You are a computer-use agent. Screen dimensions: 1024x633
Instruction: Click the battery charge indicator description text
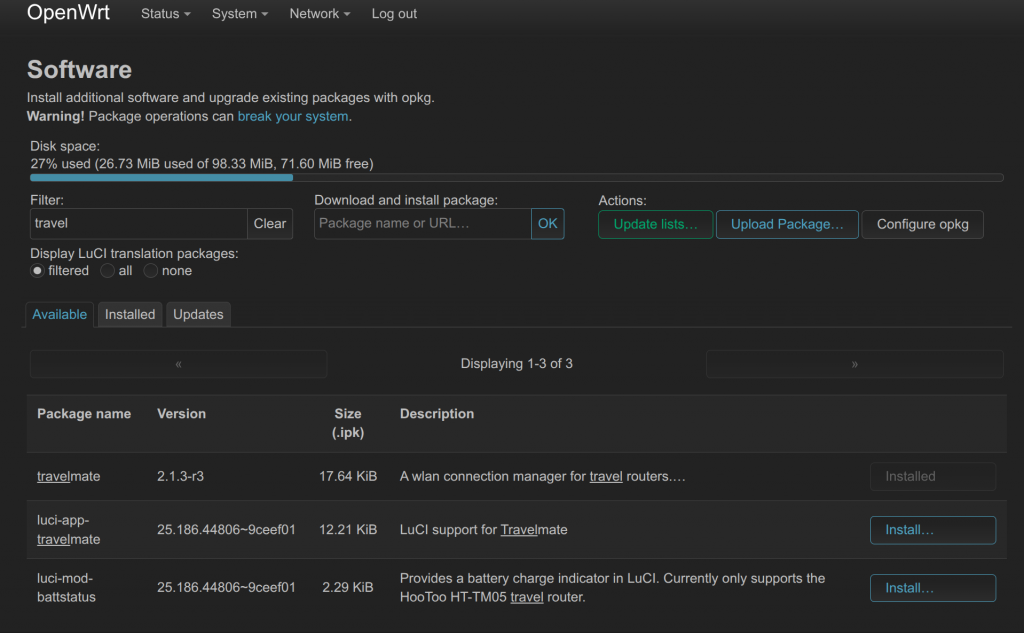pos(613,587)
